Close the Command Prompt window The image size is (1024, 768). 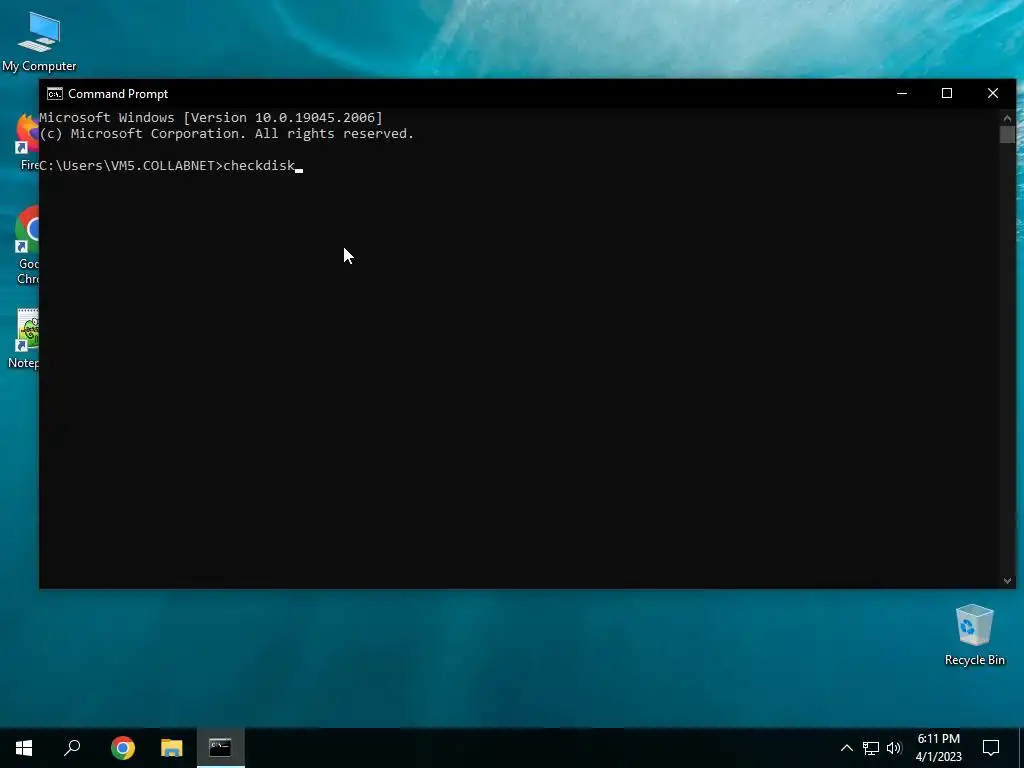993,93
